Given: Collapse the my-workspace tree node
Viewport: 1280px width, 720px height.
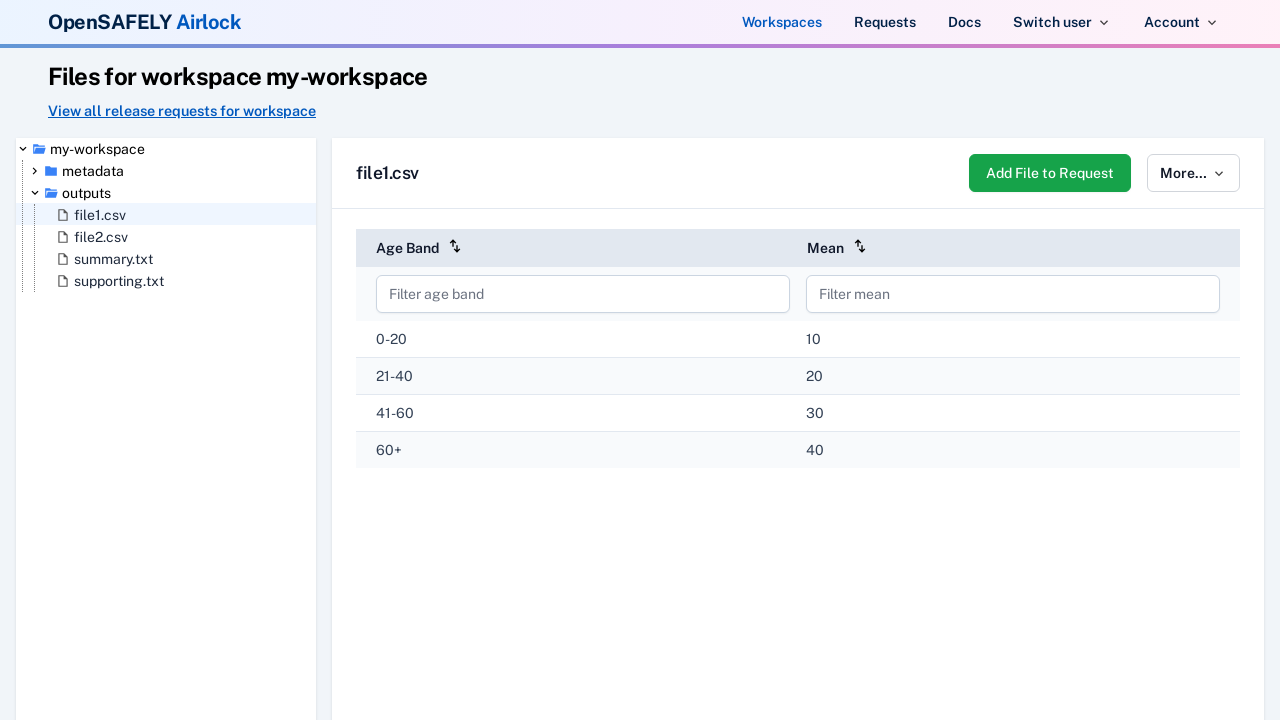Looking at the screenshot, I should (23, 149).
